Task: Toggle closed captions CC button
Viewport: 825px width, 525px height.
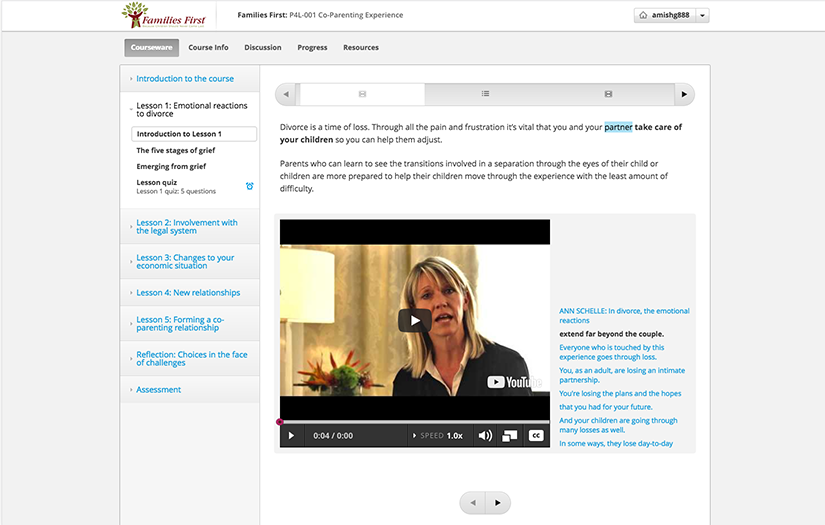Action: (x=536, y=436)
